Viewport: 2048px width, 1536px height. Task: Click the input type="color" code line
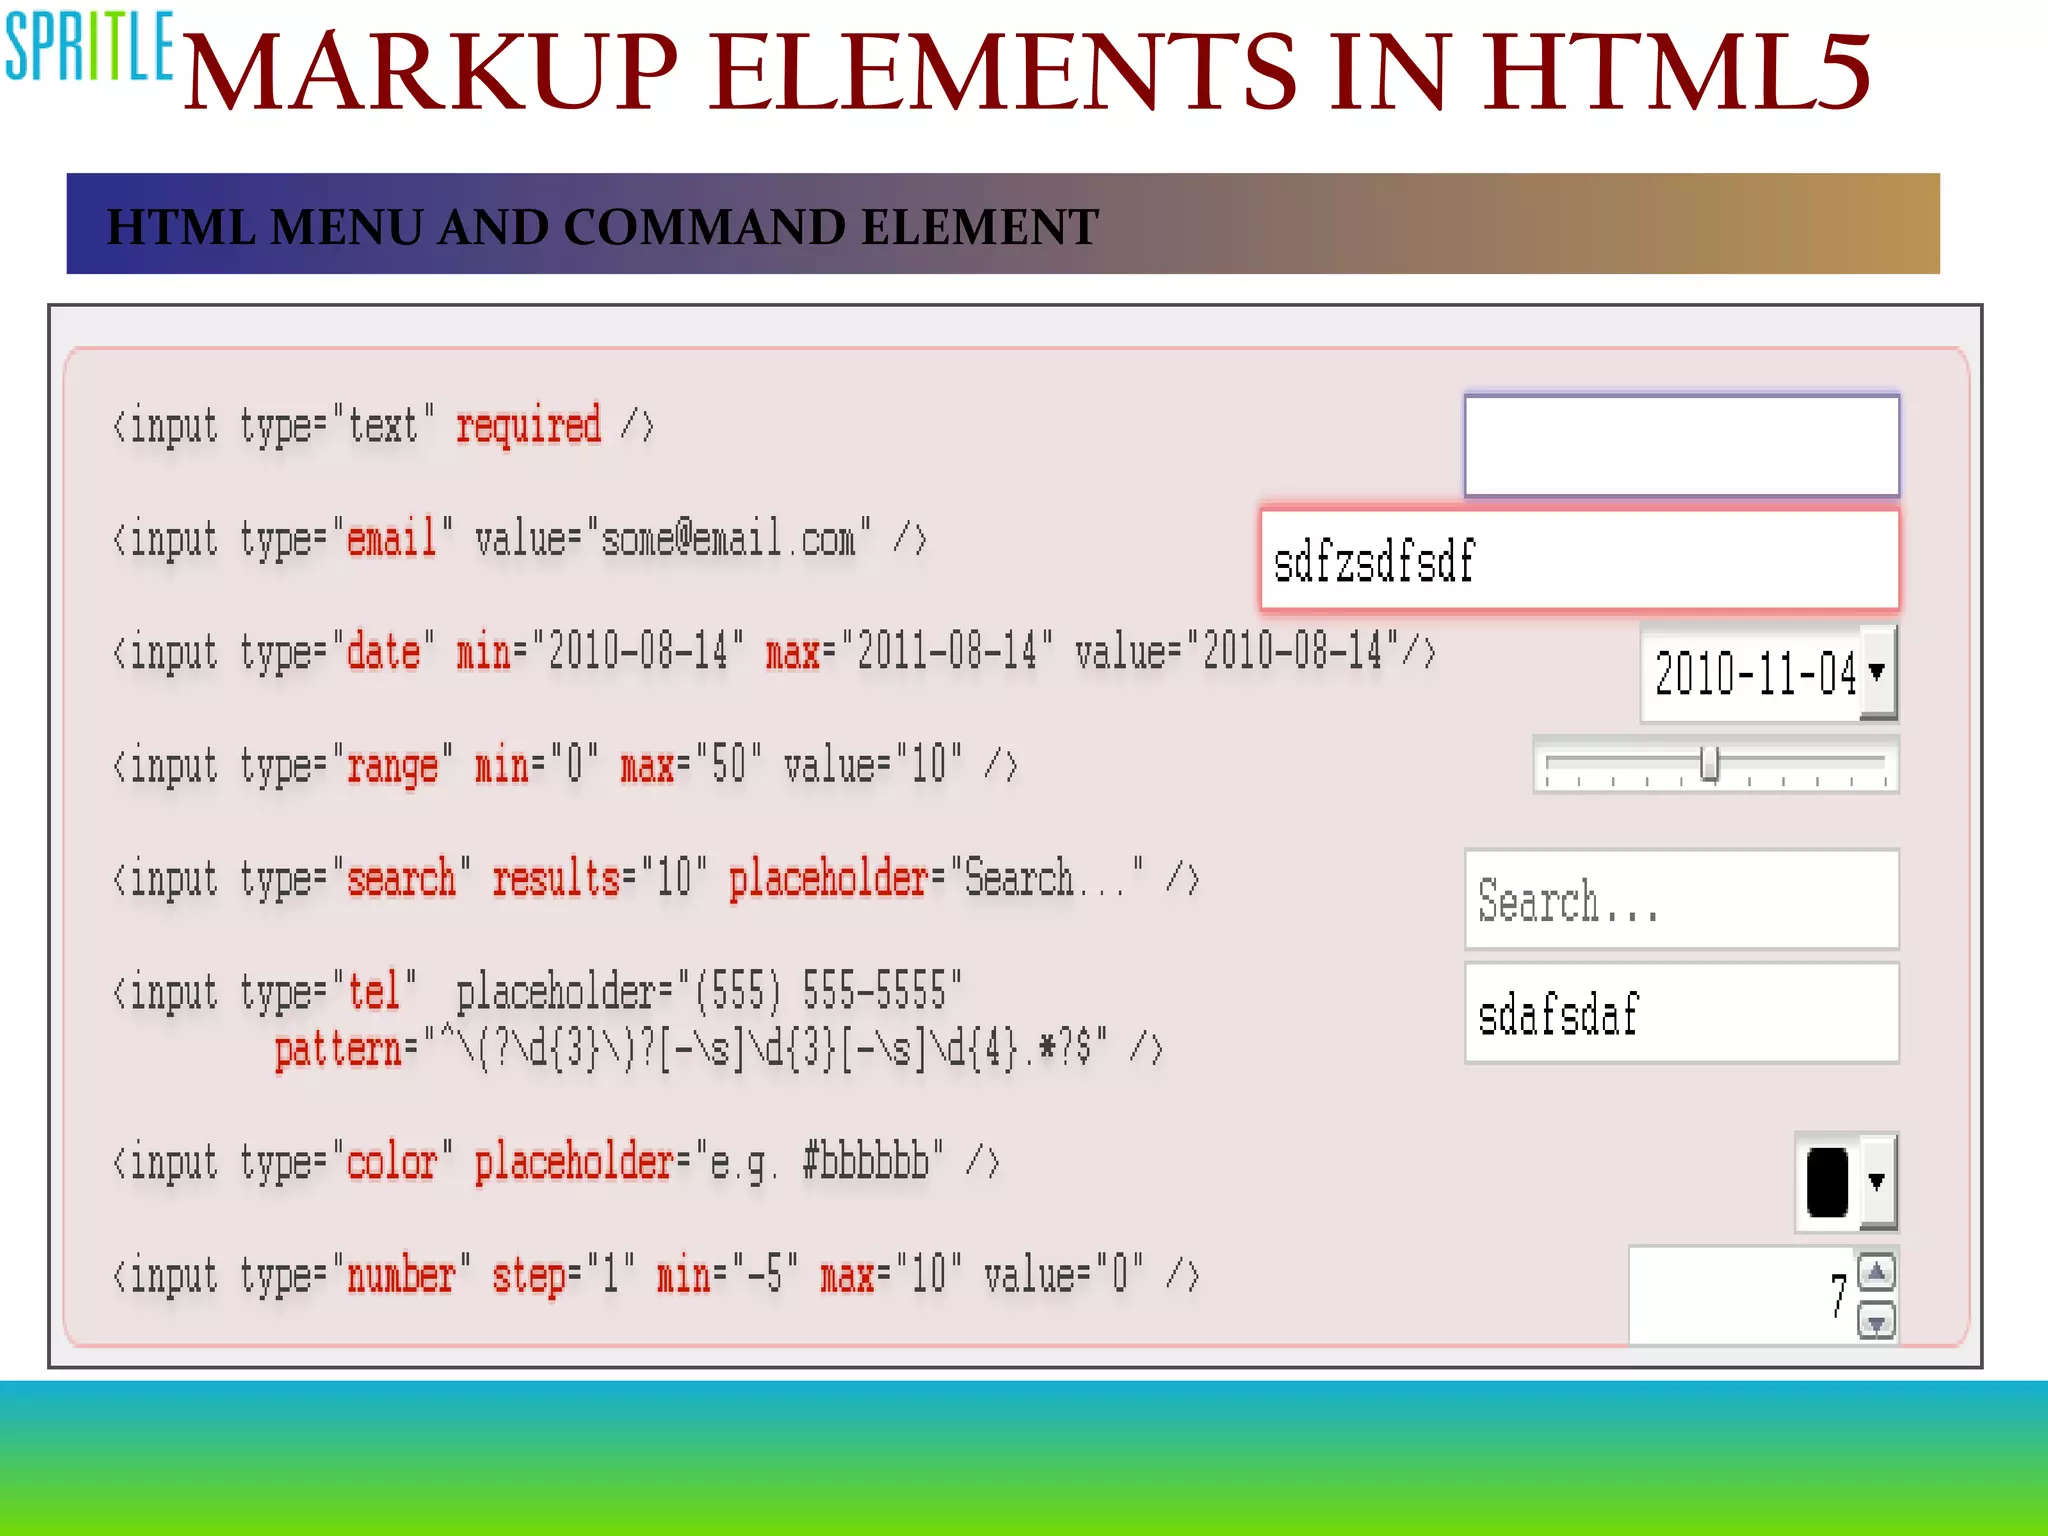tap(556, 1163)
